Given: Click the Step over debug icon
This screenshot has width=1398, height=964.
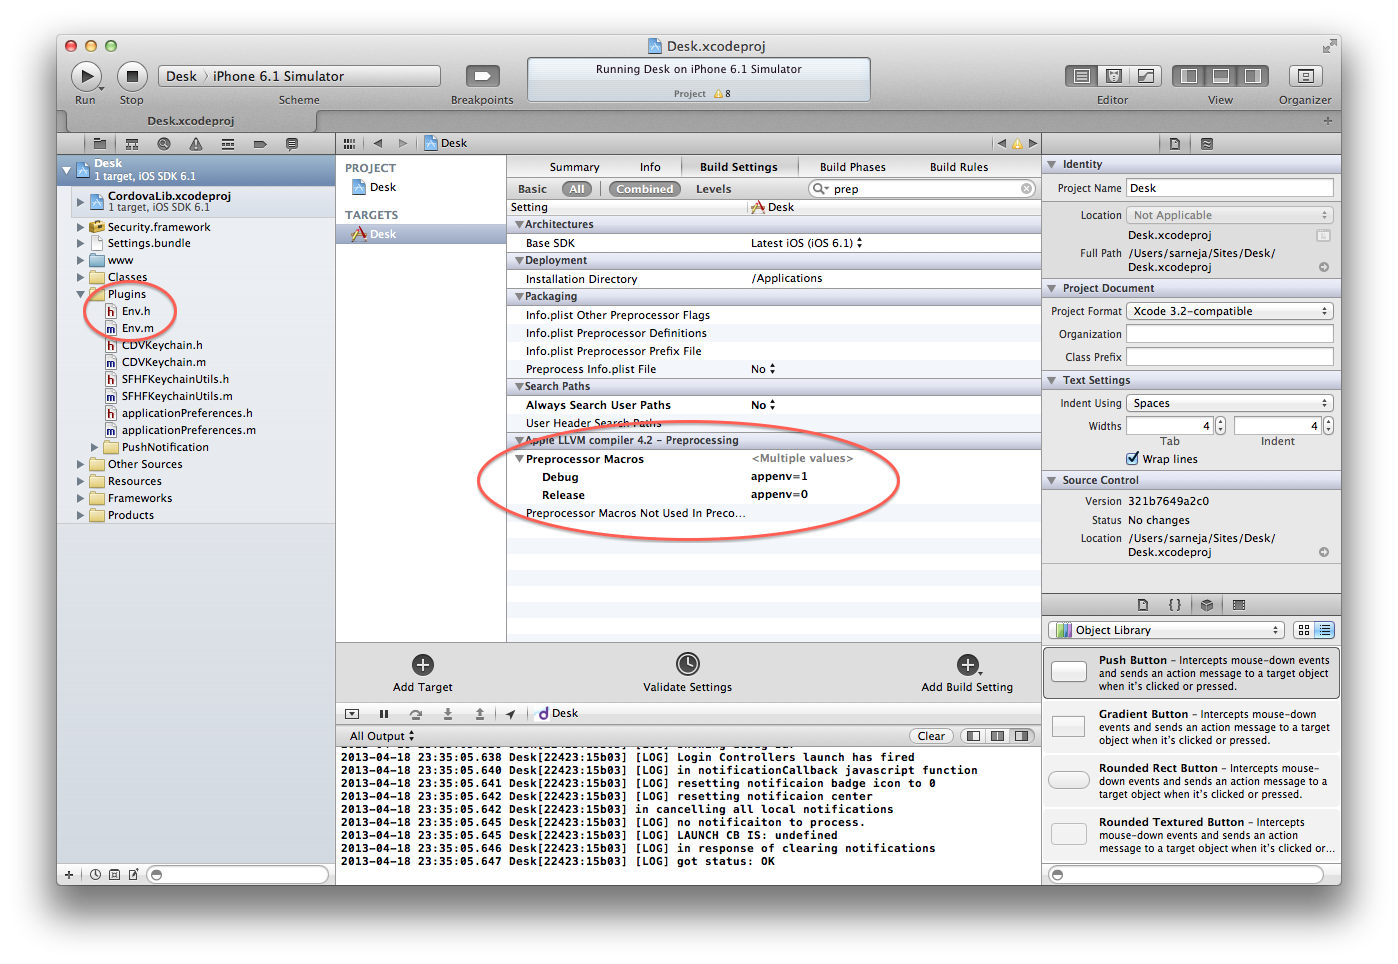Looking at the screenshot, I should coord(416,714).
